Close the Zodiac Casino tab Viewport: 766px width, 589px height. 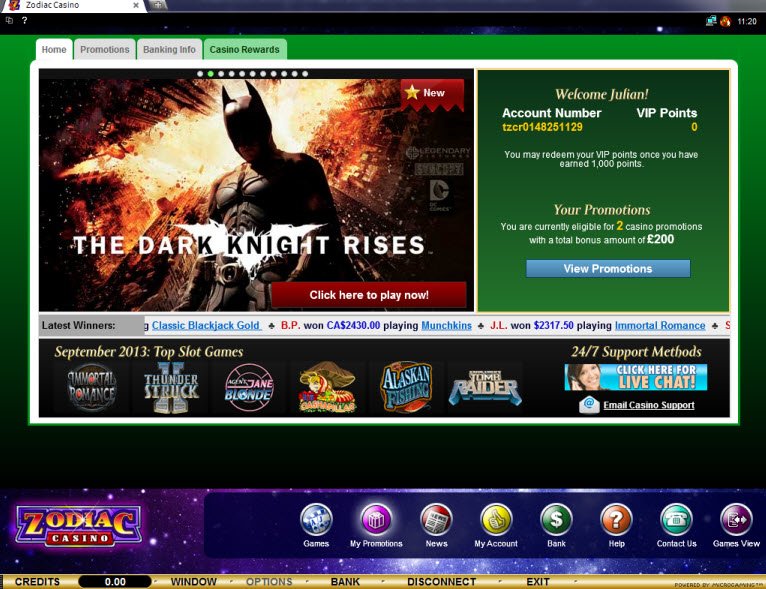(136, 5)
